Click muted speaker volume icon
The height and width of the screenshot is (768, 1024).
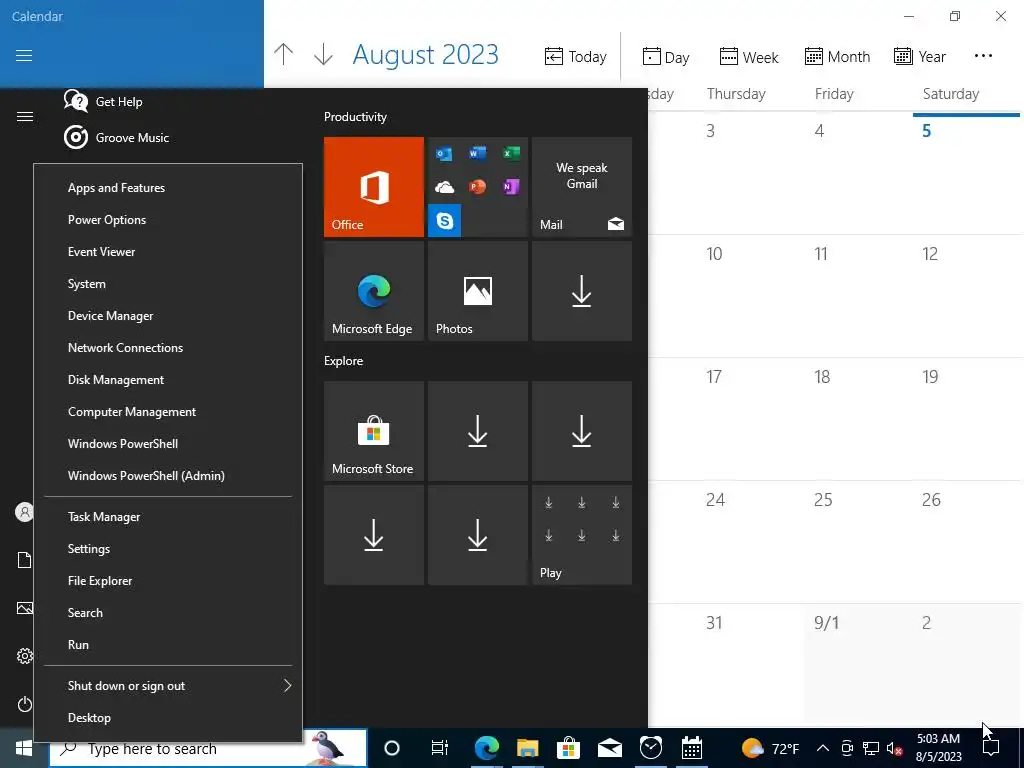coord(895,748)
